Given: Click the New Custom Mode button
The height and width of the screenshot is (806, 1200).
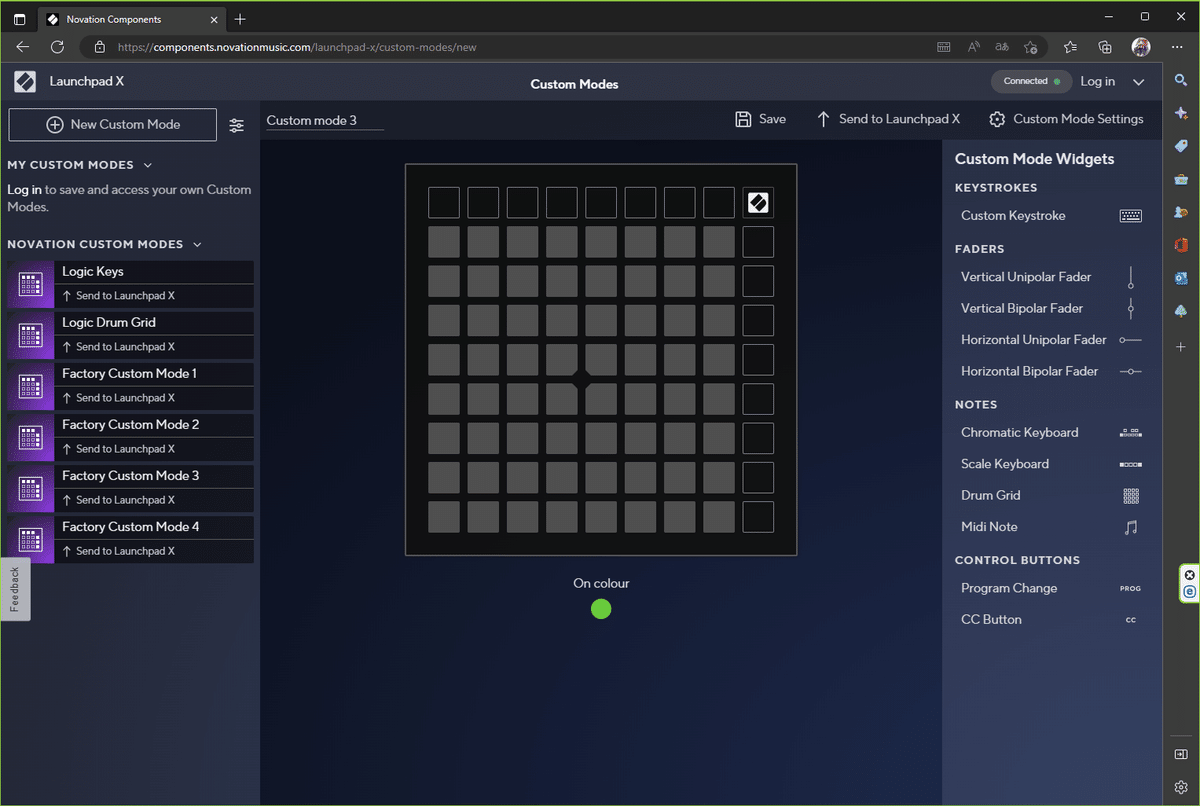Looking at the screenshot, I should 113,125.
